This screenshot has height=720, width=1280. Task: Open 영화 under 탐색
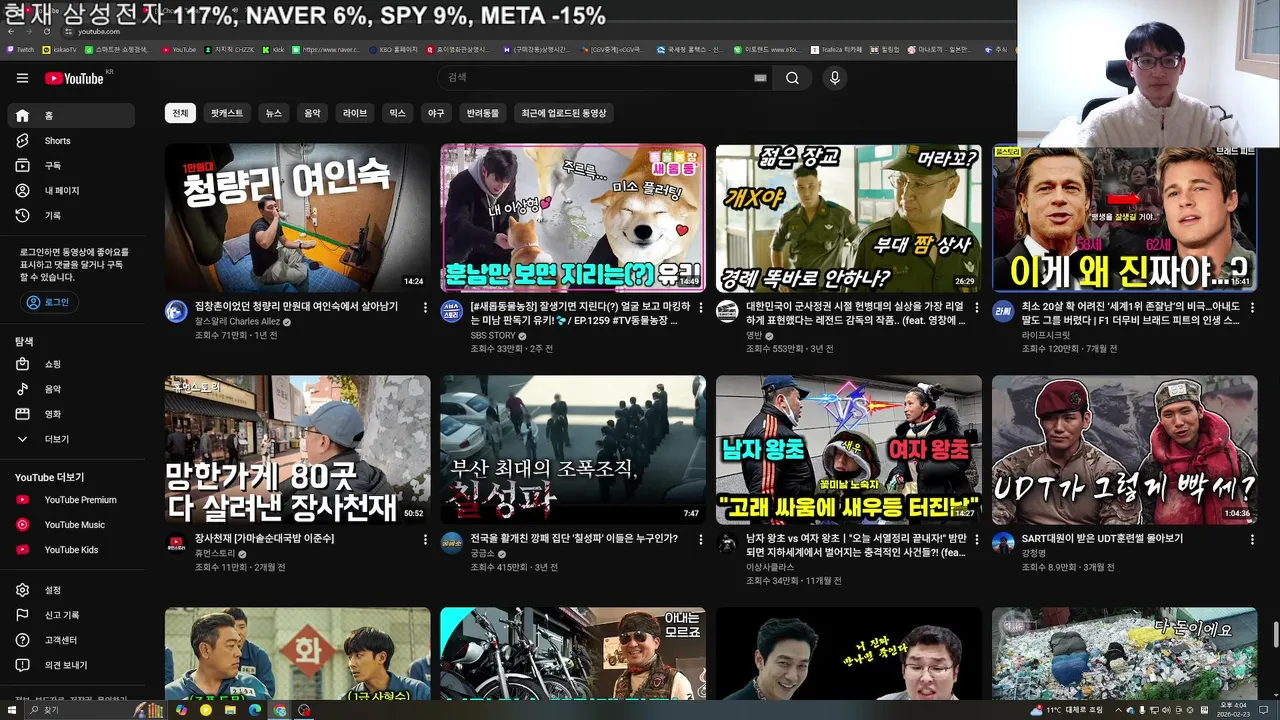point(69,414)
